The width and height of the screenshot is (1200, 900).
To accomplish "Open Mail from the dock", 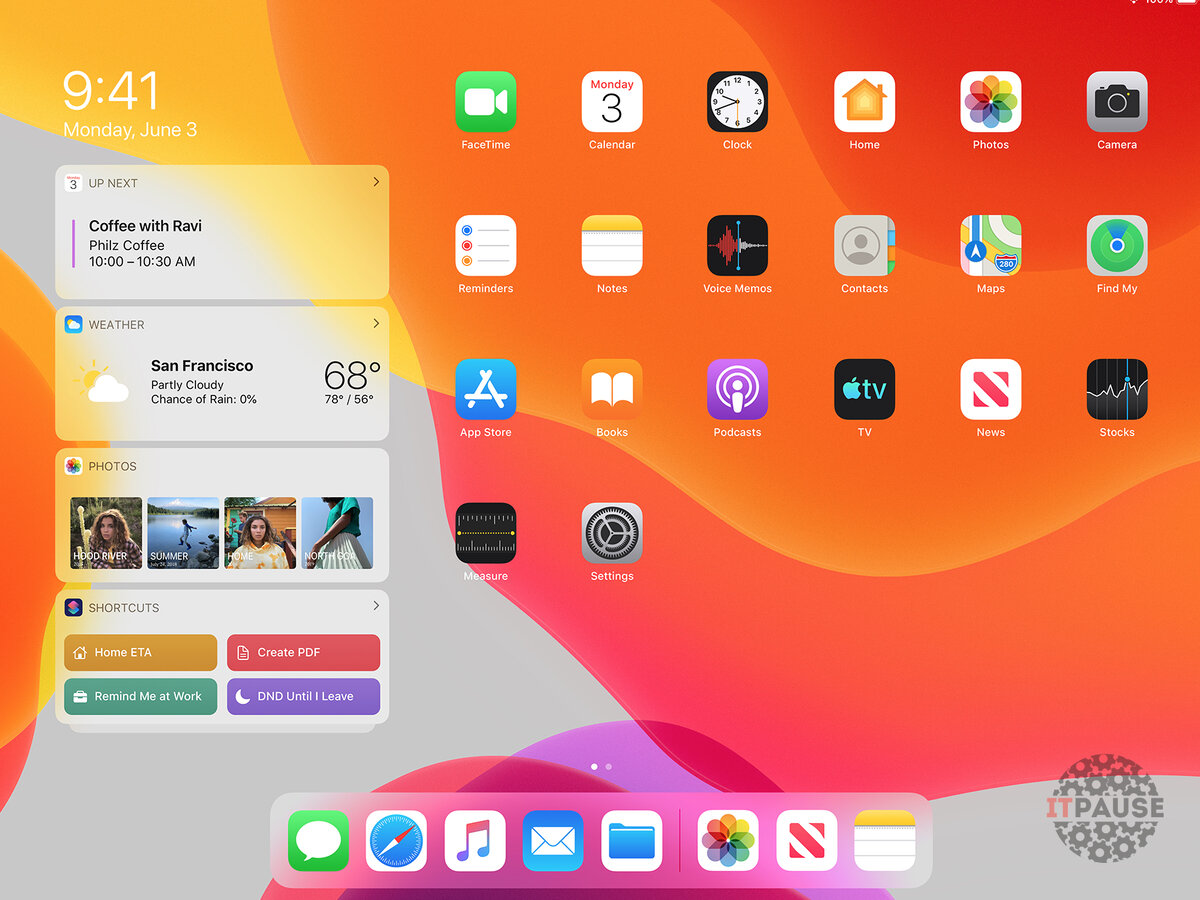I will (x=553, y=841).
